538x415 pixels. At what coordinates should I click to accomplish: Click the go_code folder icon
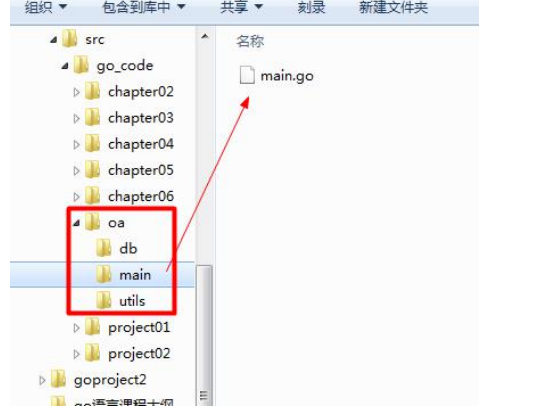point(81,64)
